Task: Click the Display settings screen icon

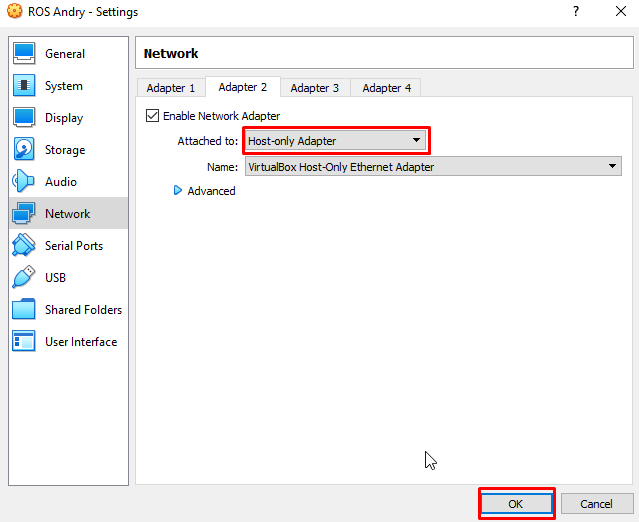Action: click(24, 118)
